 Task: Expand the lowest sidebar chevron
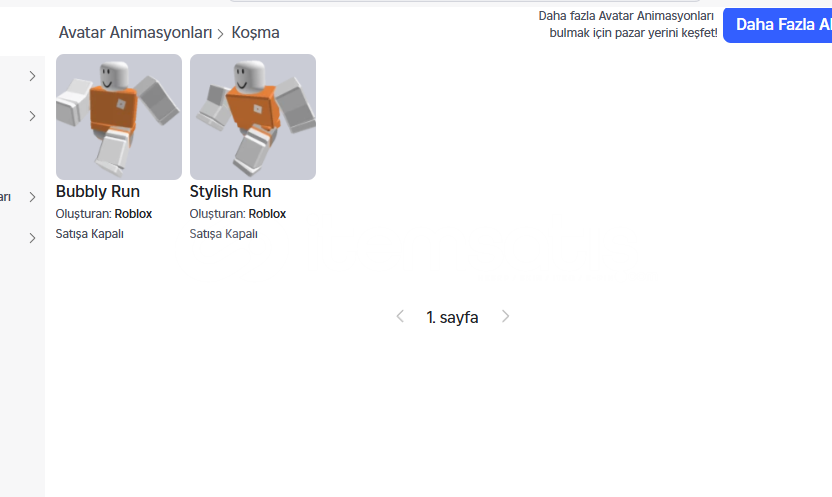pos(32,238)
